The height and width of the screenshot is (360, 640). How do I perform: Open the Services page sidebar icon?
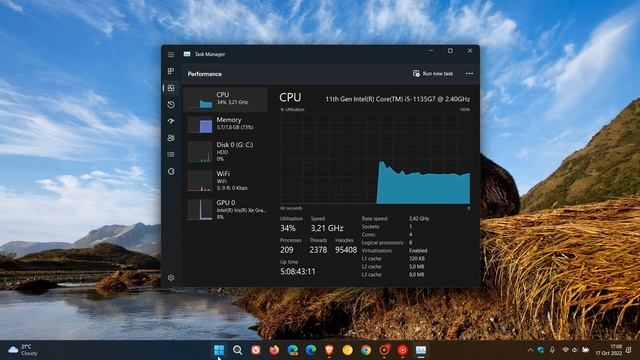[171, 171]
